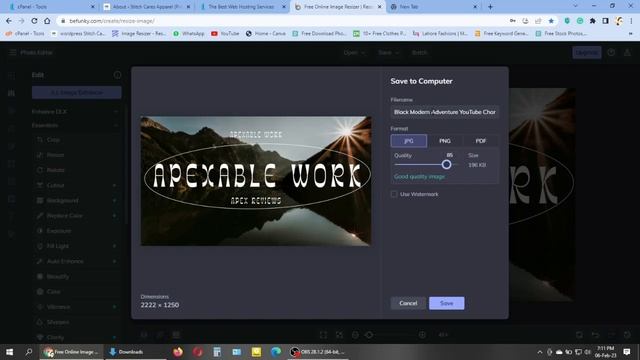Open the notification center icon
The width and height of the screenshot is (640, 360).
627,352
